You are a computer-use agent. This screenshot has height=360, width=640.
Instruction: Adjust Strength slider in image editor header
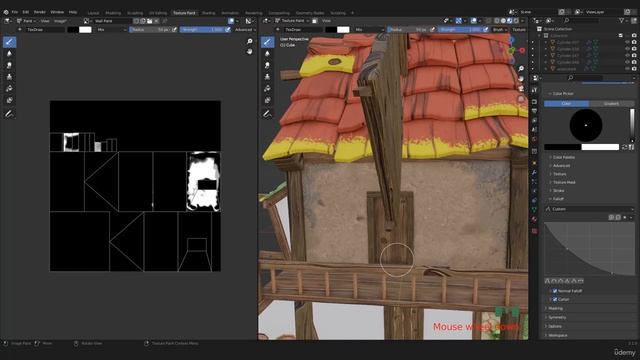pyautogui.click(x=202, y=29)
